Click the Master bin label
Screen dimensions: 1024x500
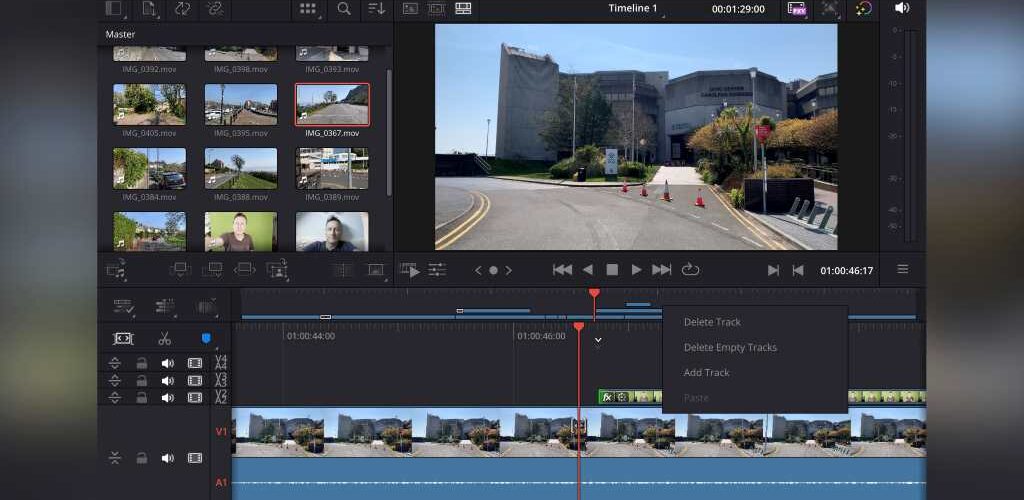(120, 34)
